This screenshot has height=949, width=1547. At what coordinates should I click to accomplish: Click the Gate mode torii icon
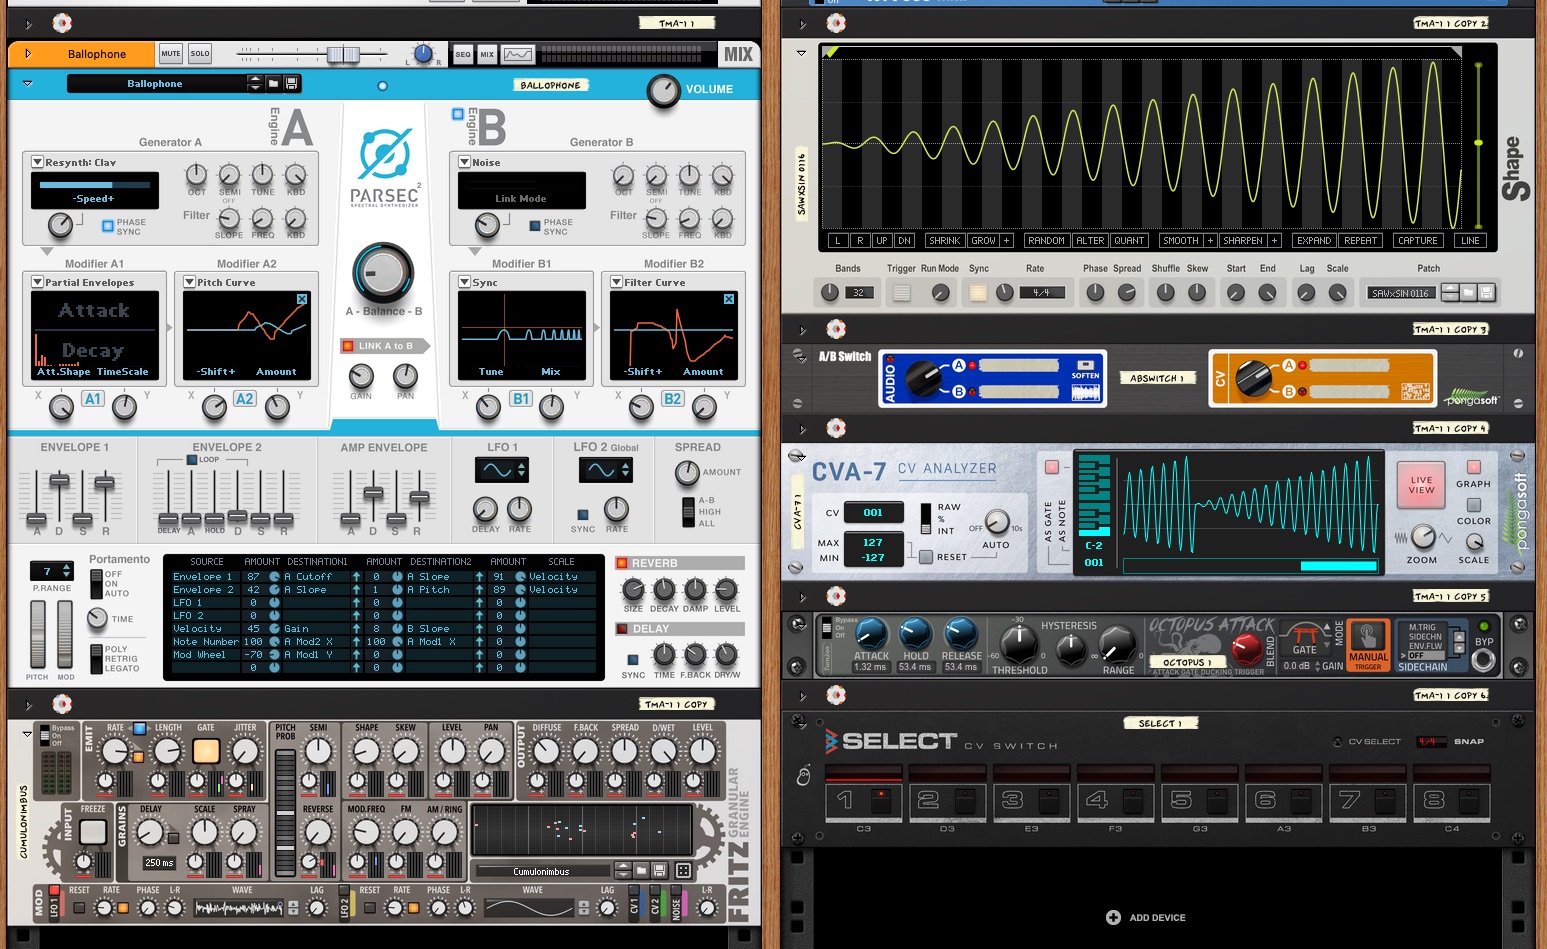[1304, 632]
